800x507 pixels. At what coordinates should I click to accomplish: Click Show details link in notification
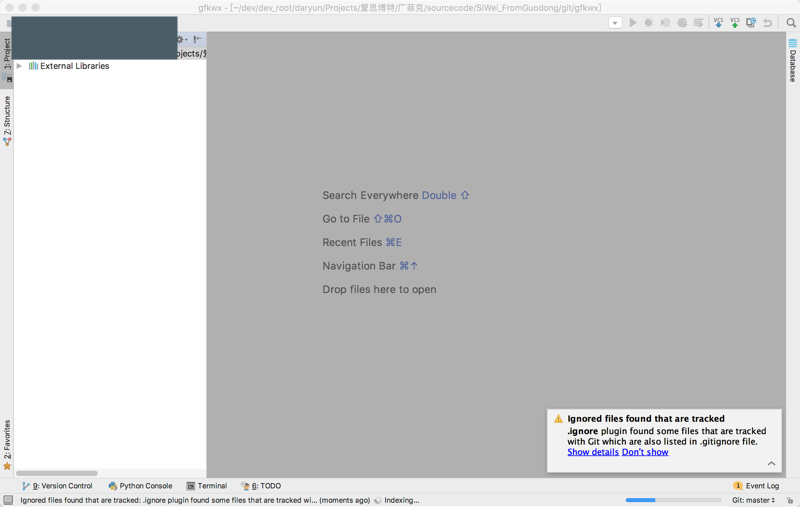click(x=593, y=452)
